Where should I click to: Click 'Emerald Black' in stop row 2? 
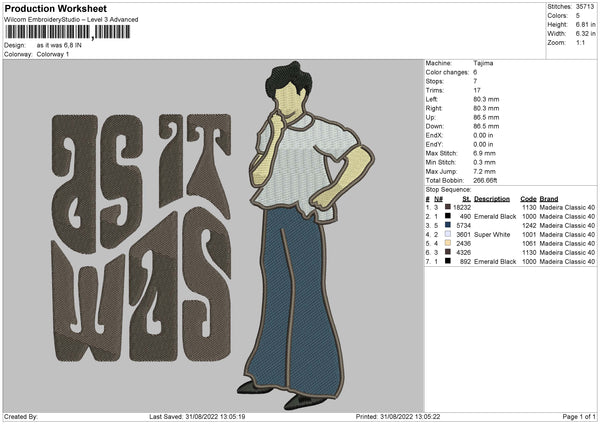[x=495, y=217]
